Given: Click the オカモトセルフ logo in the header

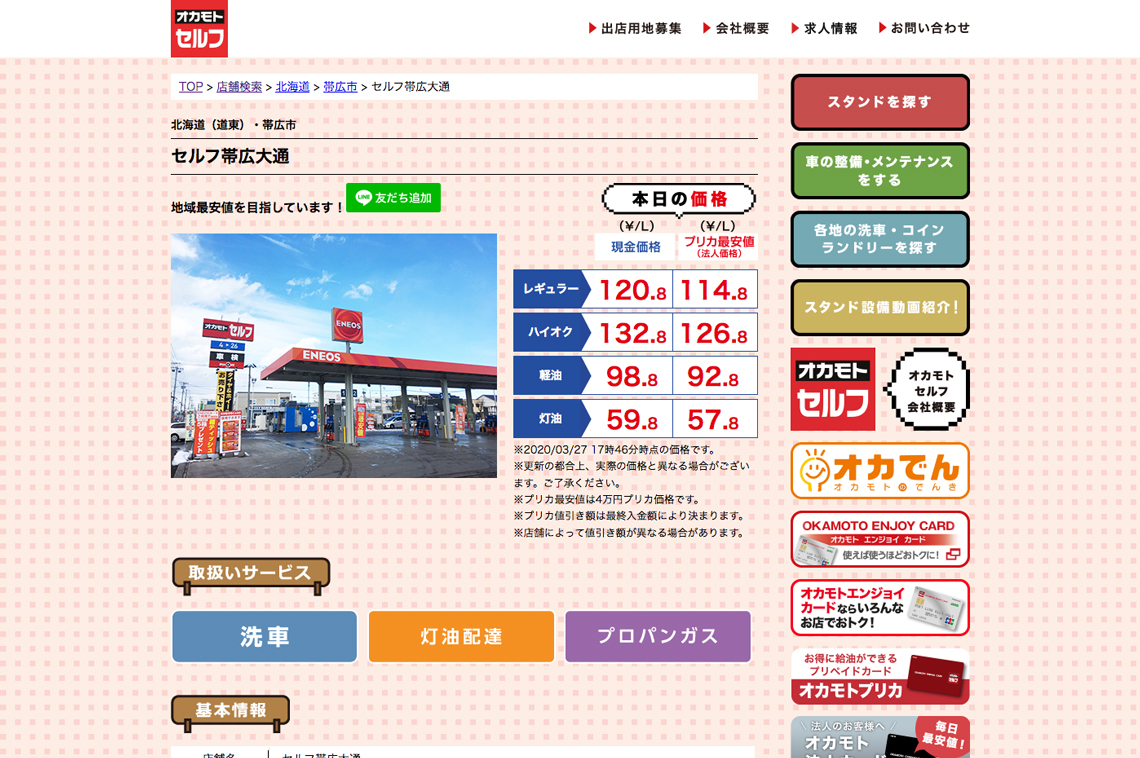Looking at the screenshot, I should pyautogui.click(x=199, y=28).
